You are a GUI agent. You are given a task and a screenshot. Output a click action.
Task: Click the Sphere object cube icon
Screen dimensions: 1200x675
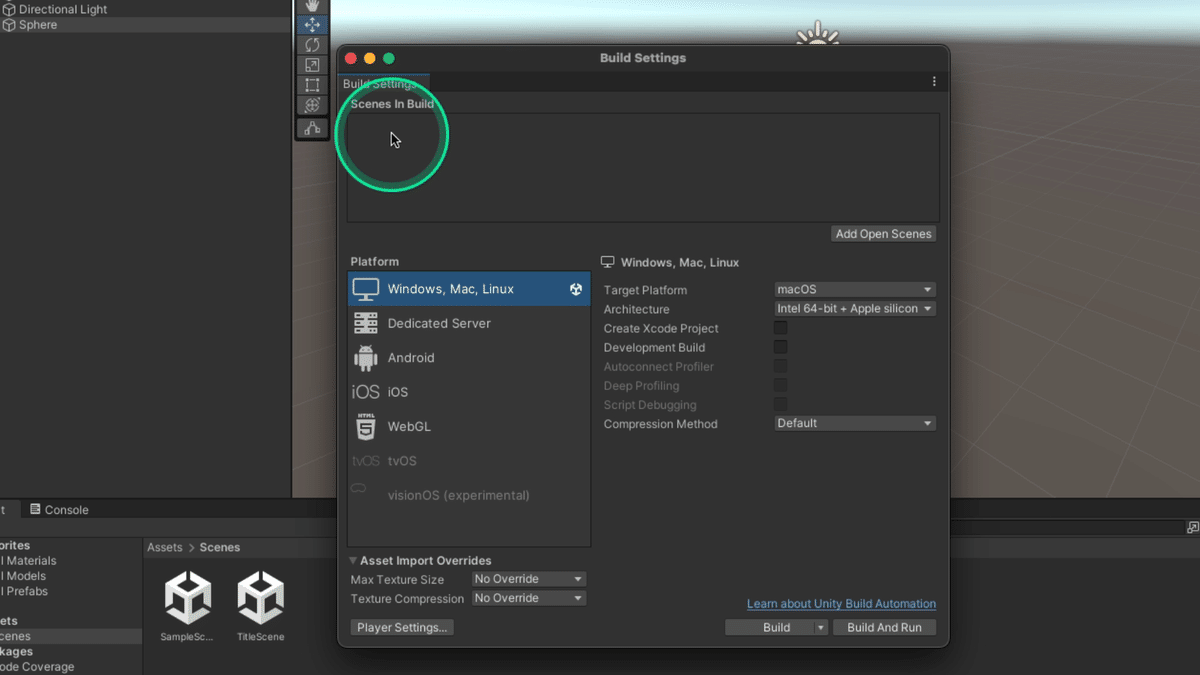[x=9, y=25]
